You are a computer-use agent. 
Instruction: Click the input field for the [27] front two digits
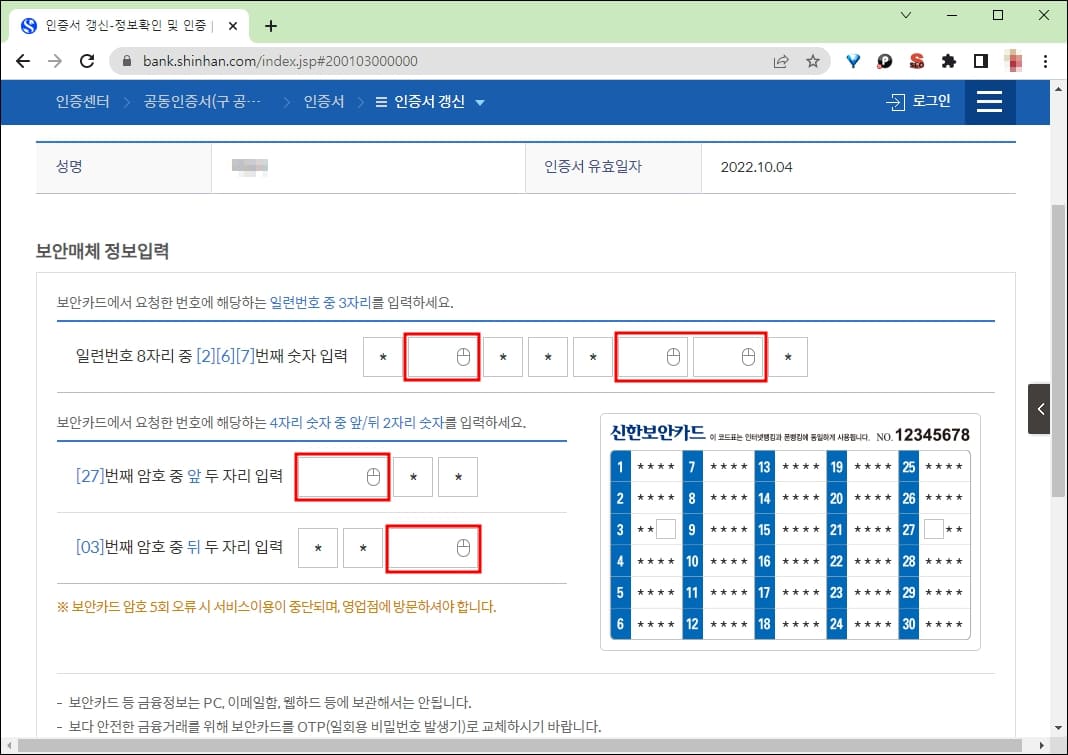point(341,477)
